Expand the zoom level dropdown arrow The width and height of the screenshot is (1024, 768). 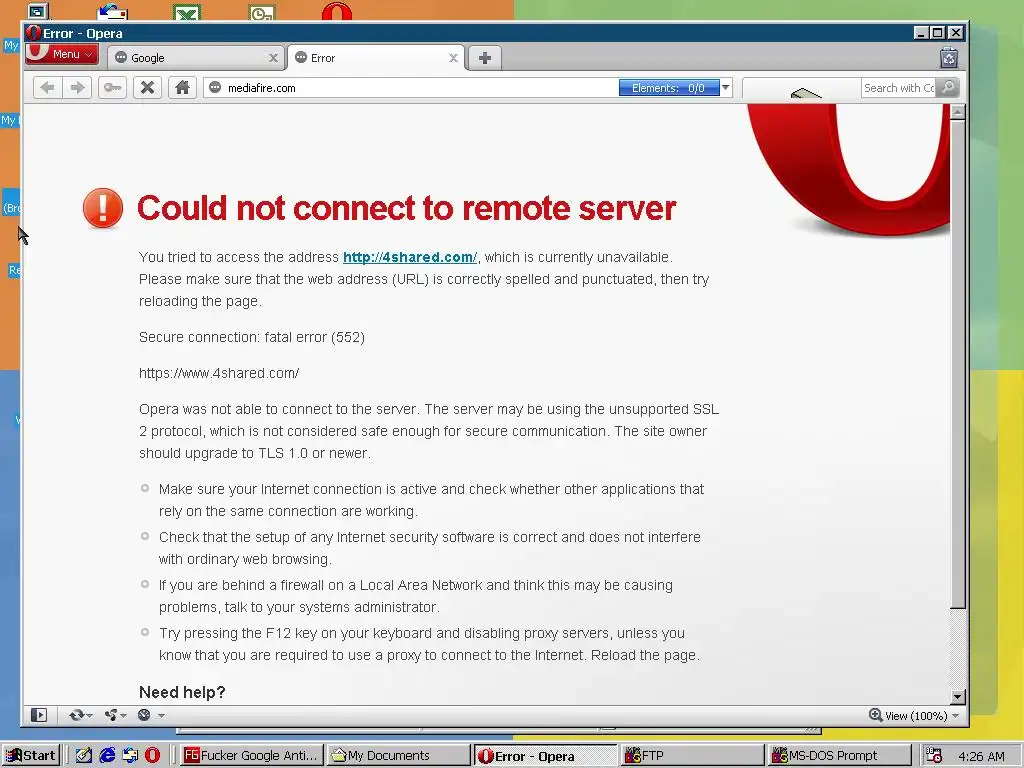955,716
